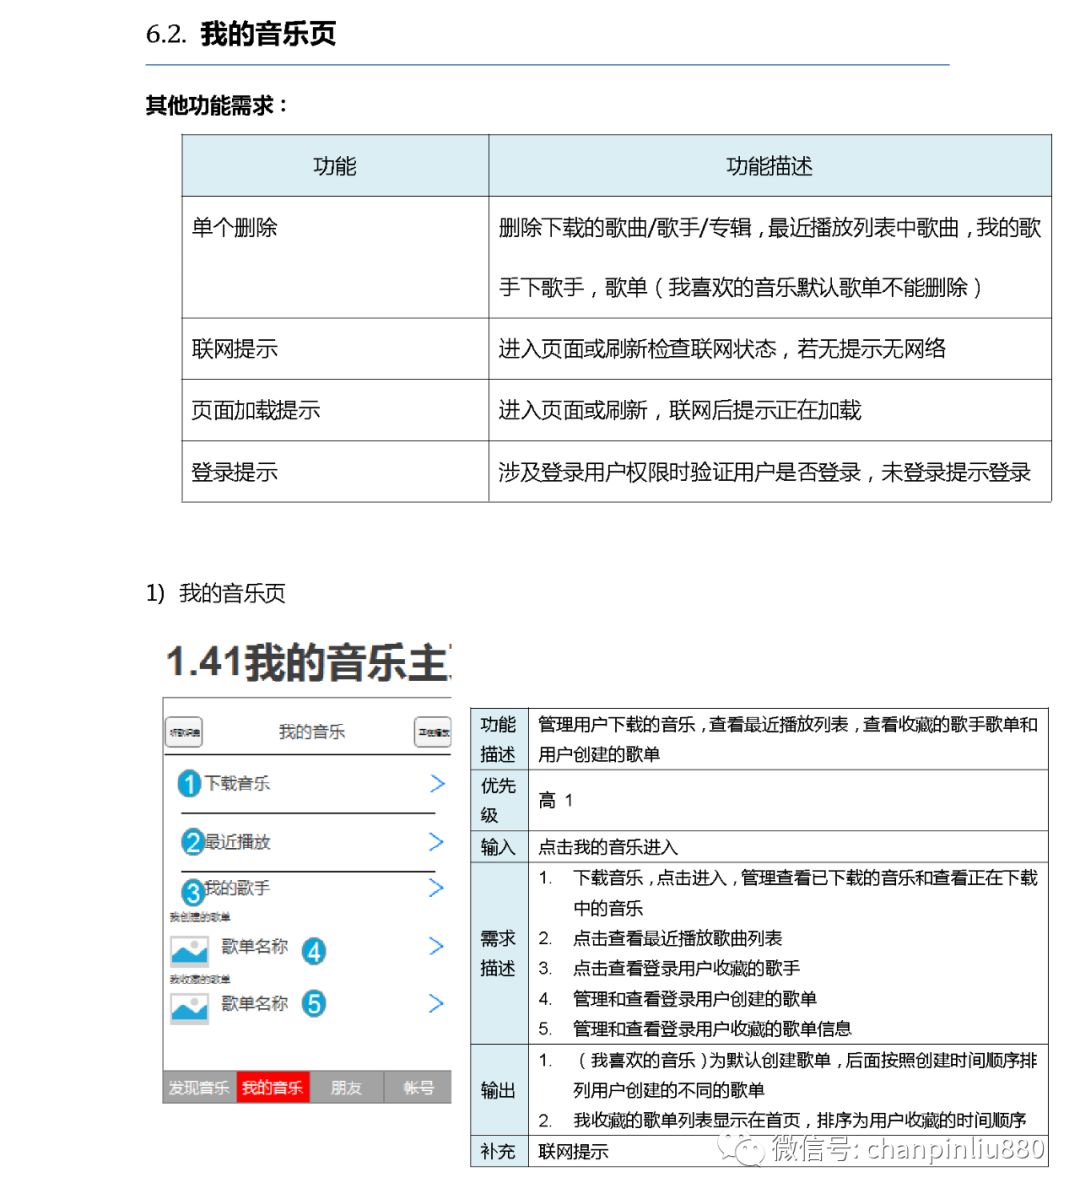1080x1199 pixels.
Task: Click the 其他功能需求 subheading
Action: pyautogui.click(x=216, y=106)
